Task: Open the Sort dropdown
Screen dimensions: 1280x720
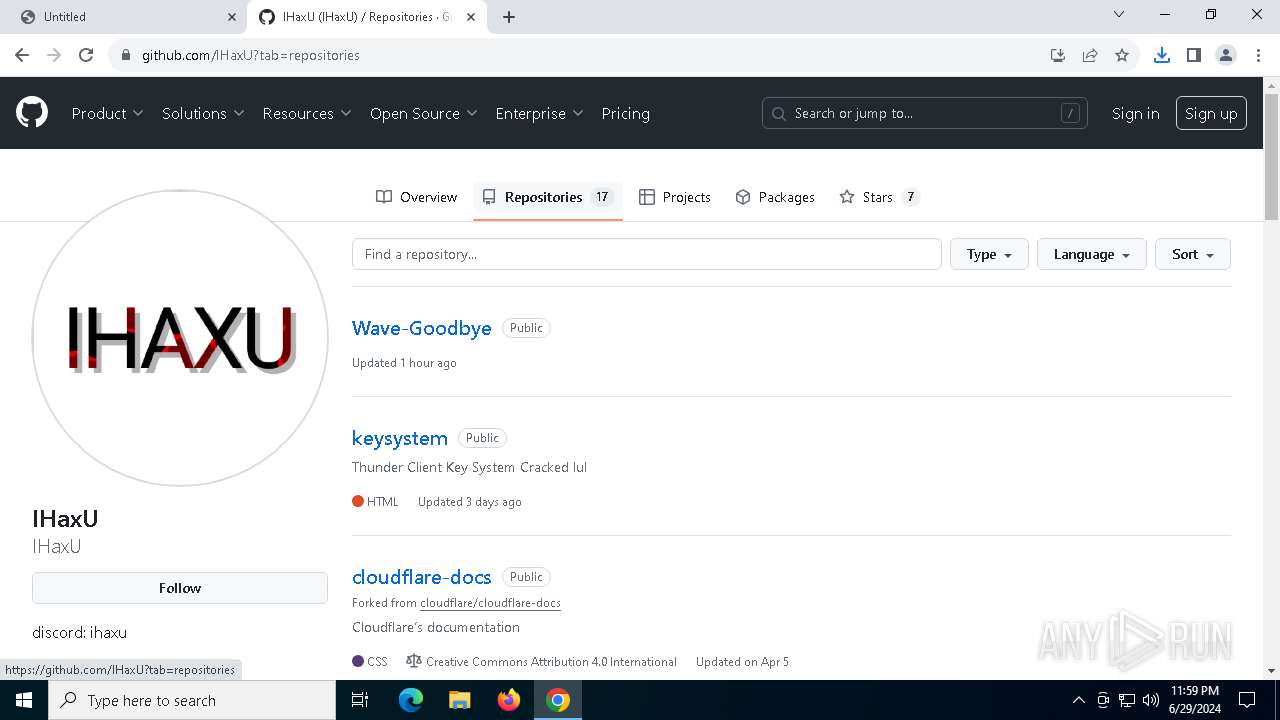Action: [x=1193, y=254]
